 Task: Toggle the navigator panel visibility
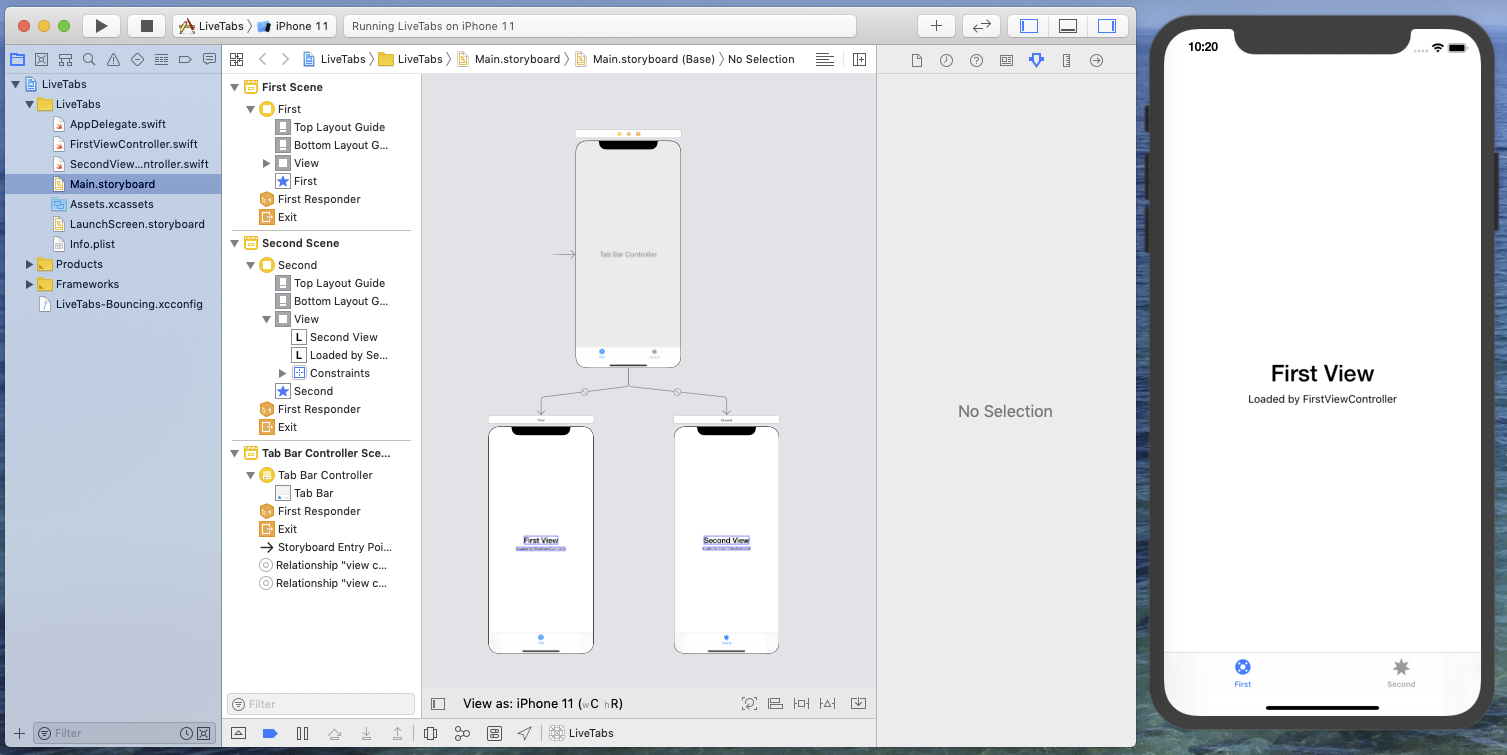click(1028, 26)
